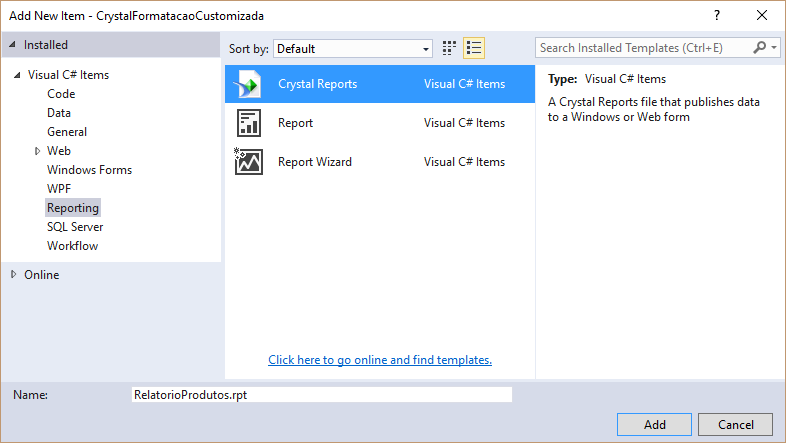This screenshot has width=786, height=443.
Task: Select the Windows Forms category
Action: point(89,170)
